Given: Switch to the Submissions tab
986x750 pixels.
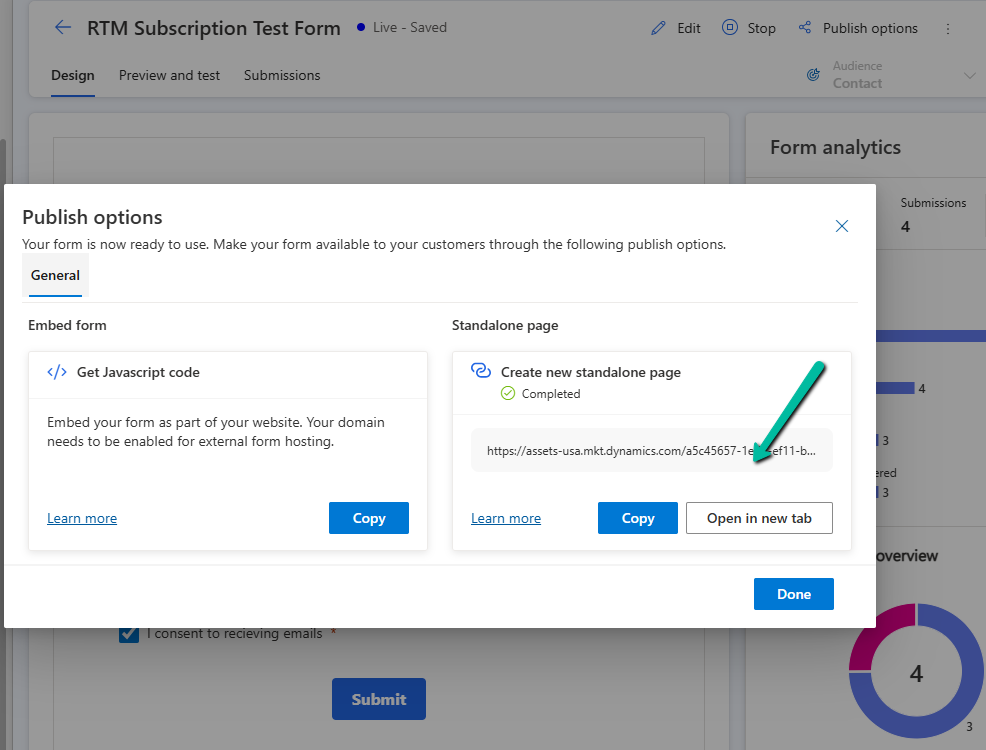Looking at the screenshot, I should pos(281,75).
